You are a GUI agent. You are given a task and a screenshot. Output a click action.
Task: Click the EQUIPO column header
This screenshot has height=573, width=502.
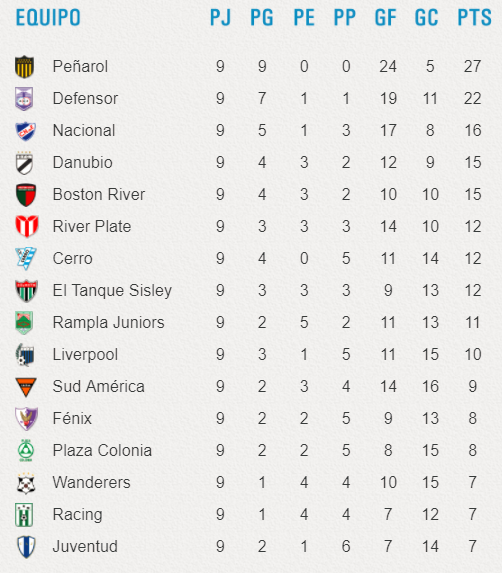48,18
